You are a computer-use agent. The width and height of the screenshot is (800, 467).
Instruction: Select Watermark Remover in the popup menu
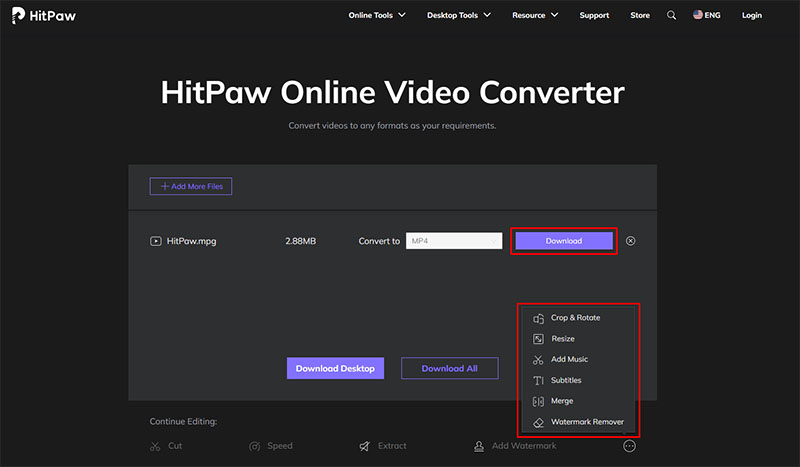[587, 422]
